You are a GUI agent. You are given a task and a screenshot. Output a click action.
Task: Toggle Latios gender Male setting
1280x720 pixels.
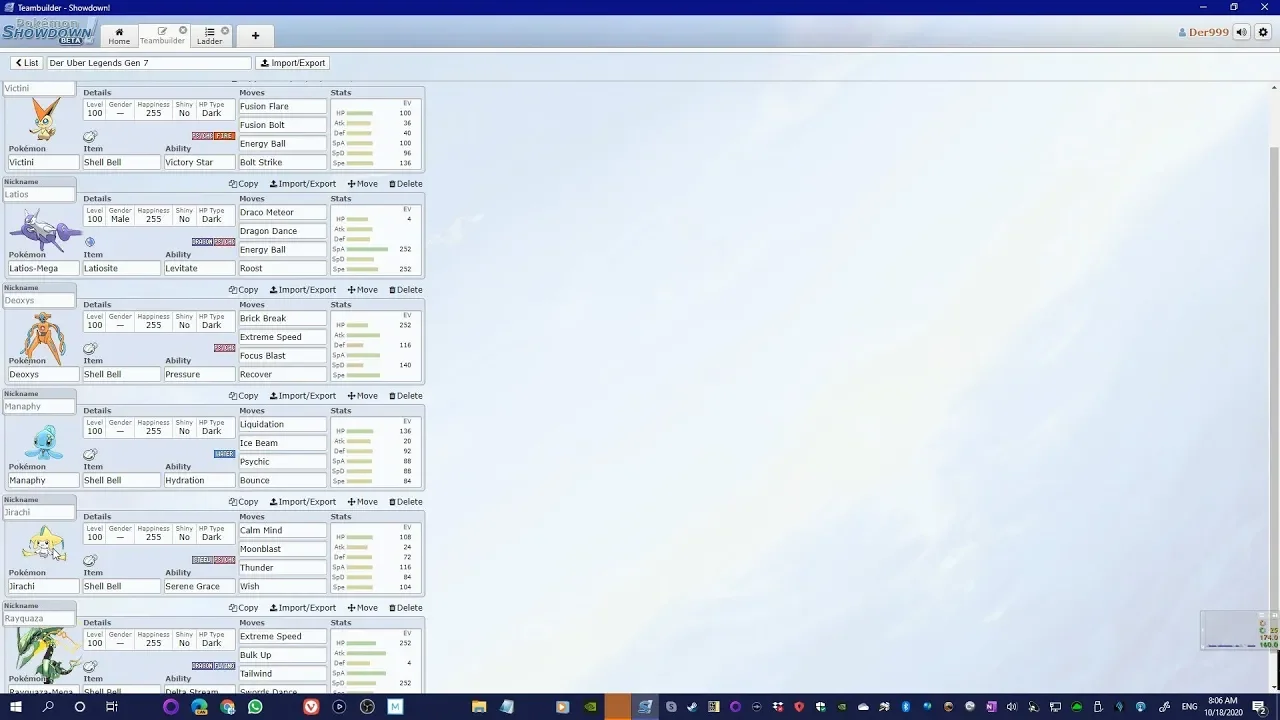120,219
